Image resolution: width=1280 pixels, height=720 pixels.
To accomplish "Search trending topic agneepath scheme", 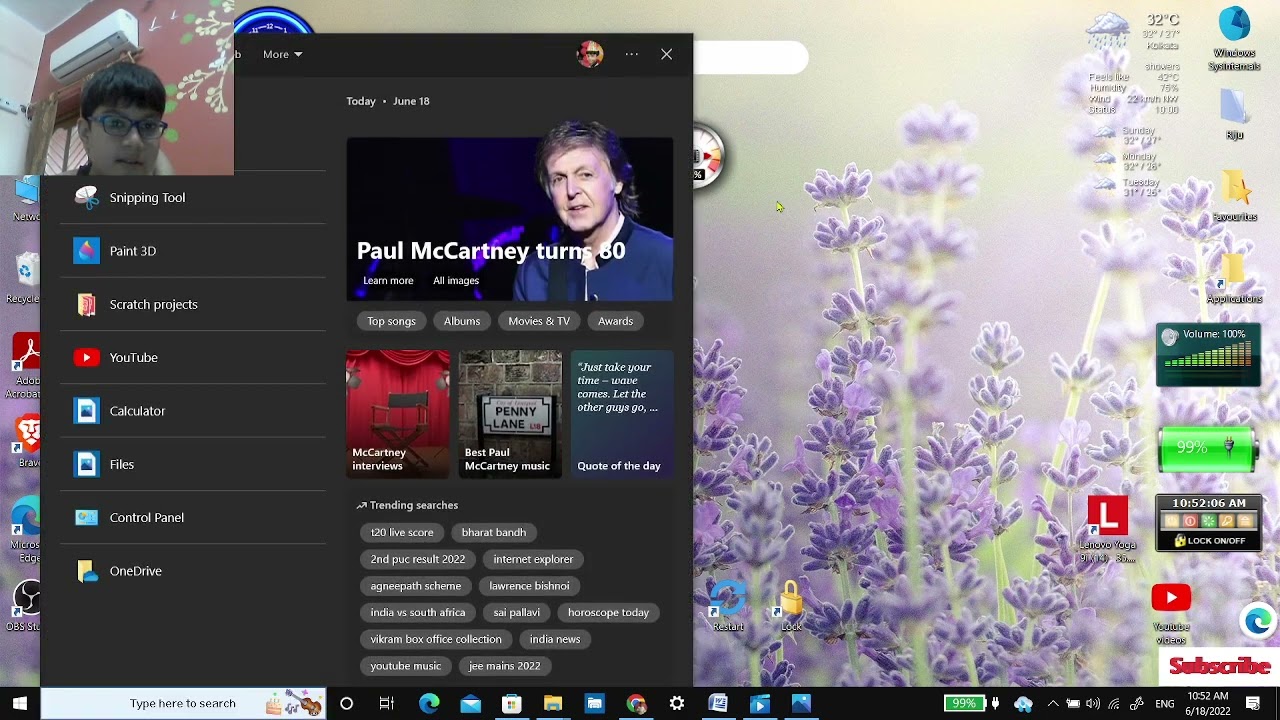I will coord(416,586).
